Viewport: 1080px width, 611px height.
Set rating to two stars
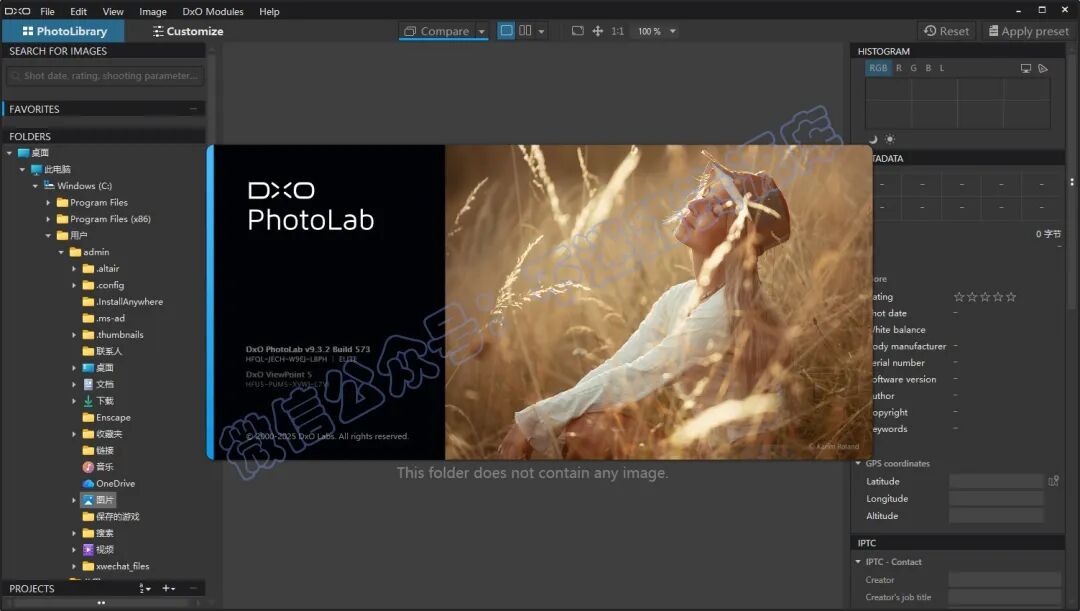972,297
